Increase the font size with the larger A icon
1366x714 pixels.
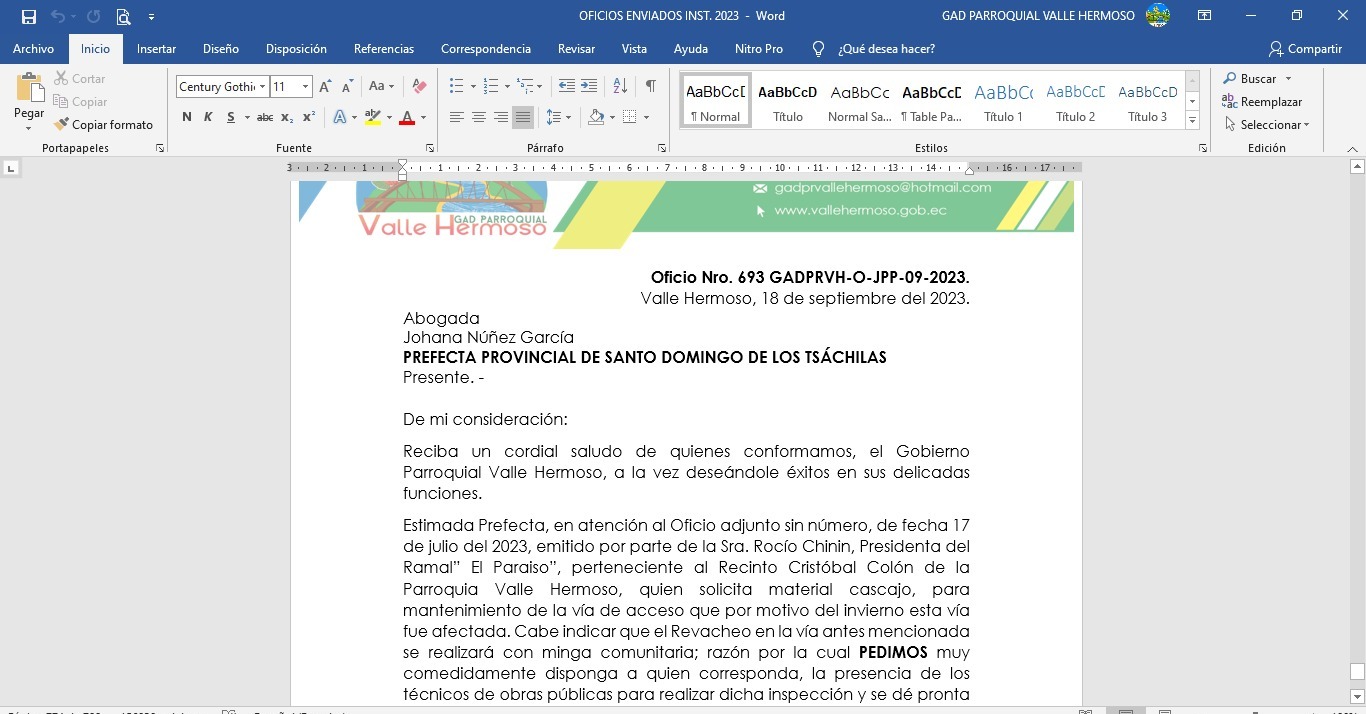tap(325, 87)
